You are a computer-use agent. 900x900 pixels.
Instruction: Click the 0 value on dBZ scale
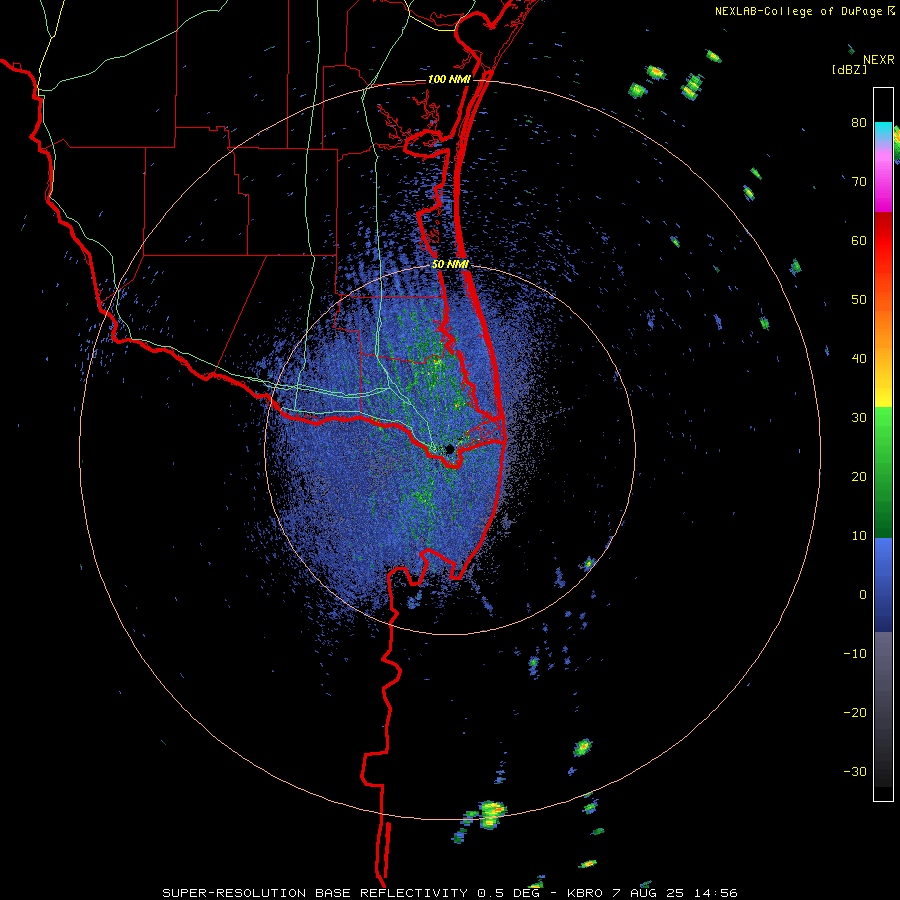(x=863, y=595)
